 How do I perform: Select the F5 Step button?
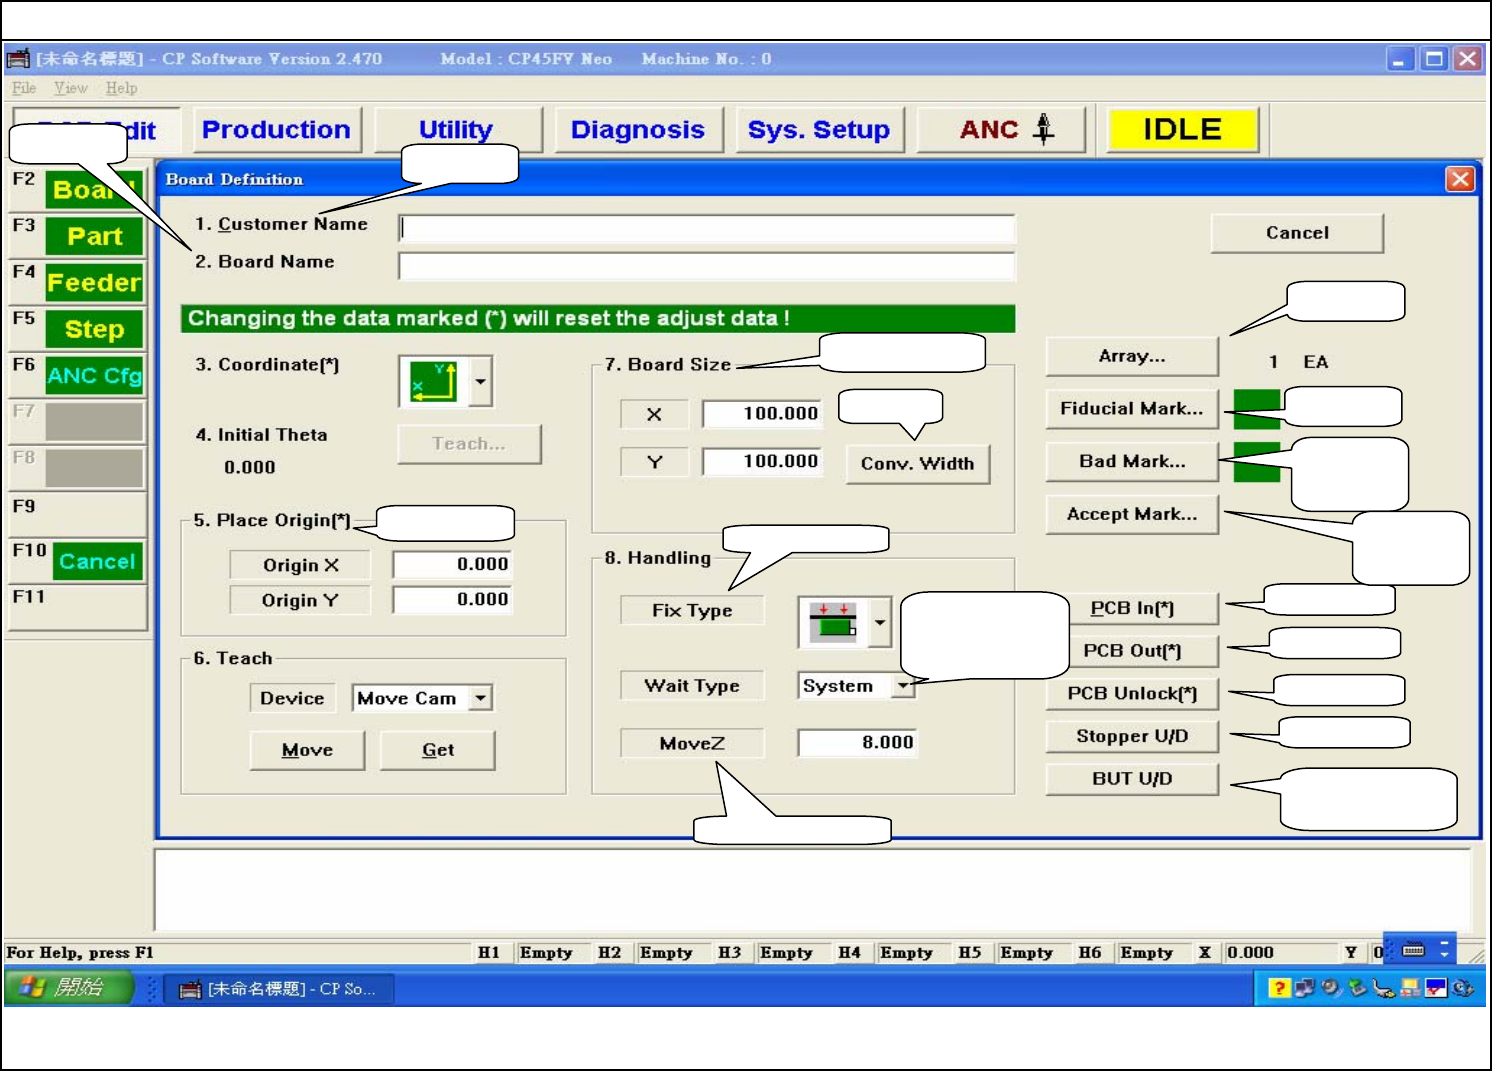[x=94, y=329]
